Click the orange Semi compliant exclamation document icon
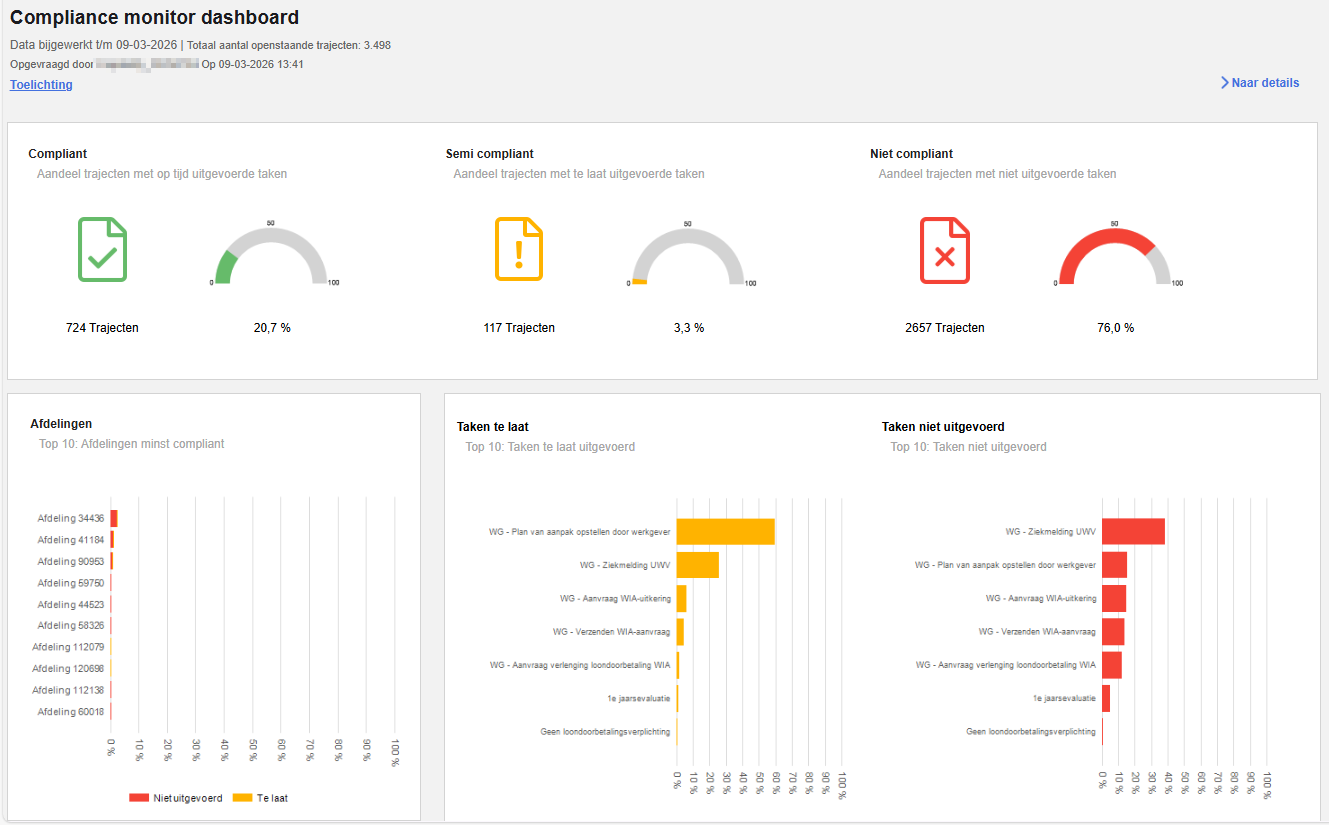This screenshot has height=825, width=1329. (x=519, y=249)
